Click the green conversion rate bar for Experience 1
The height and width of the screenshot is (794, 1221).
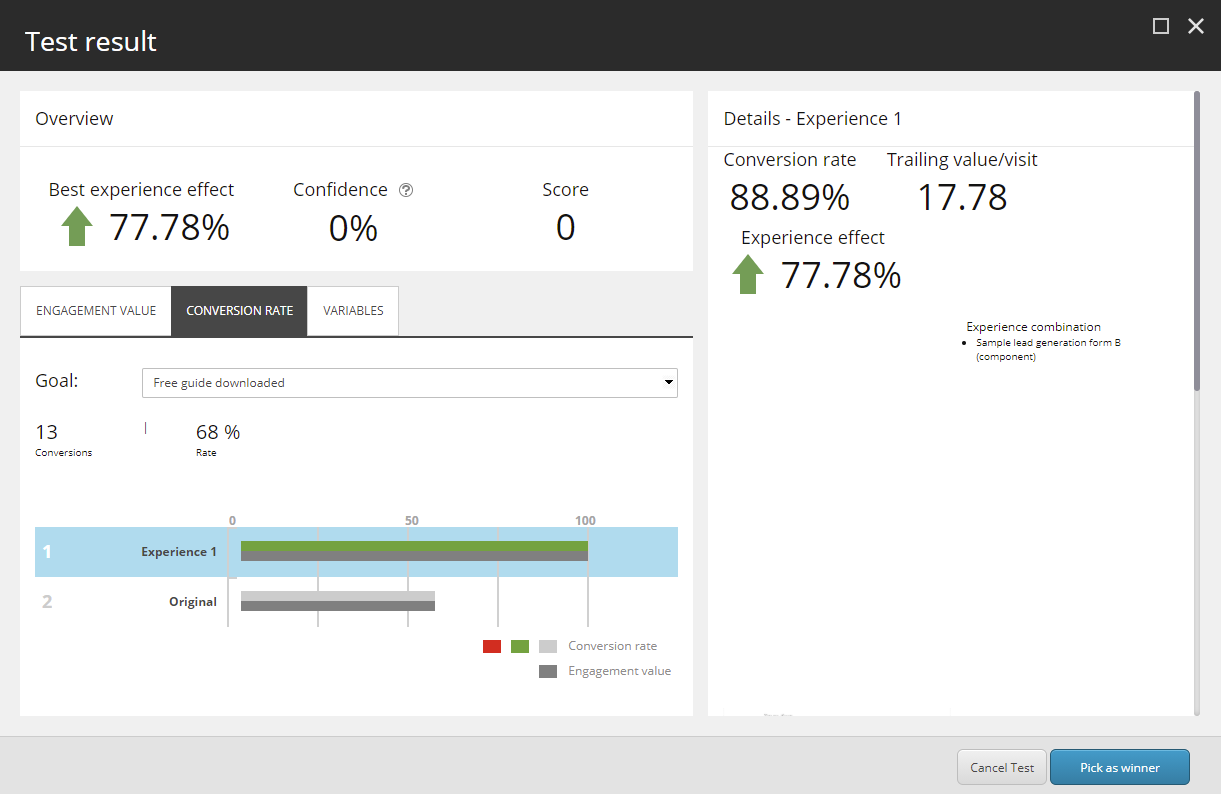pos(414,546)
